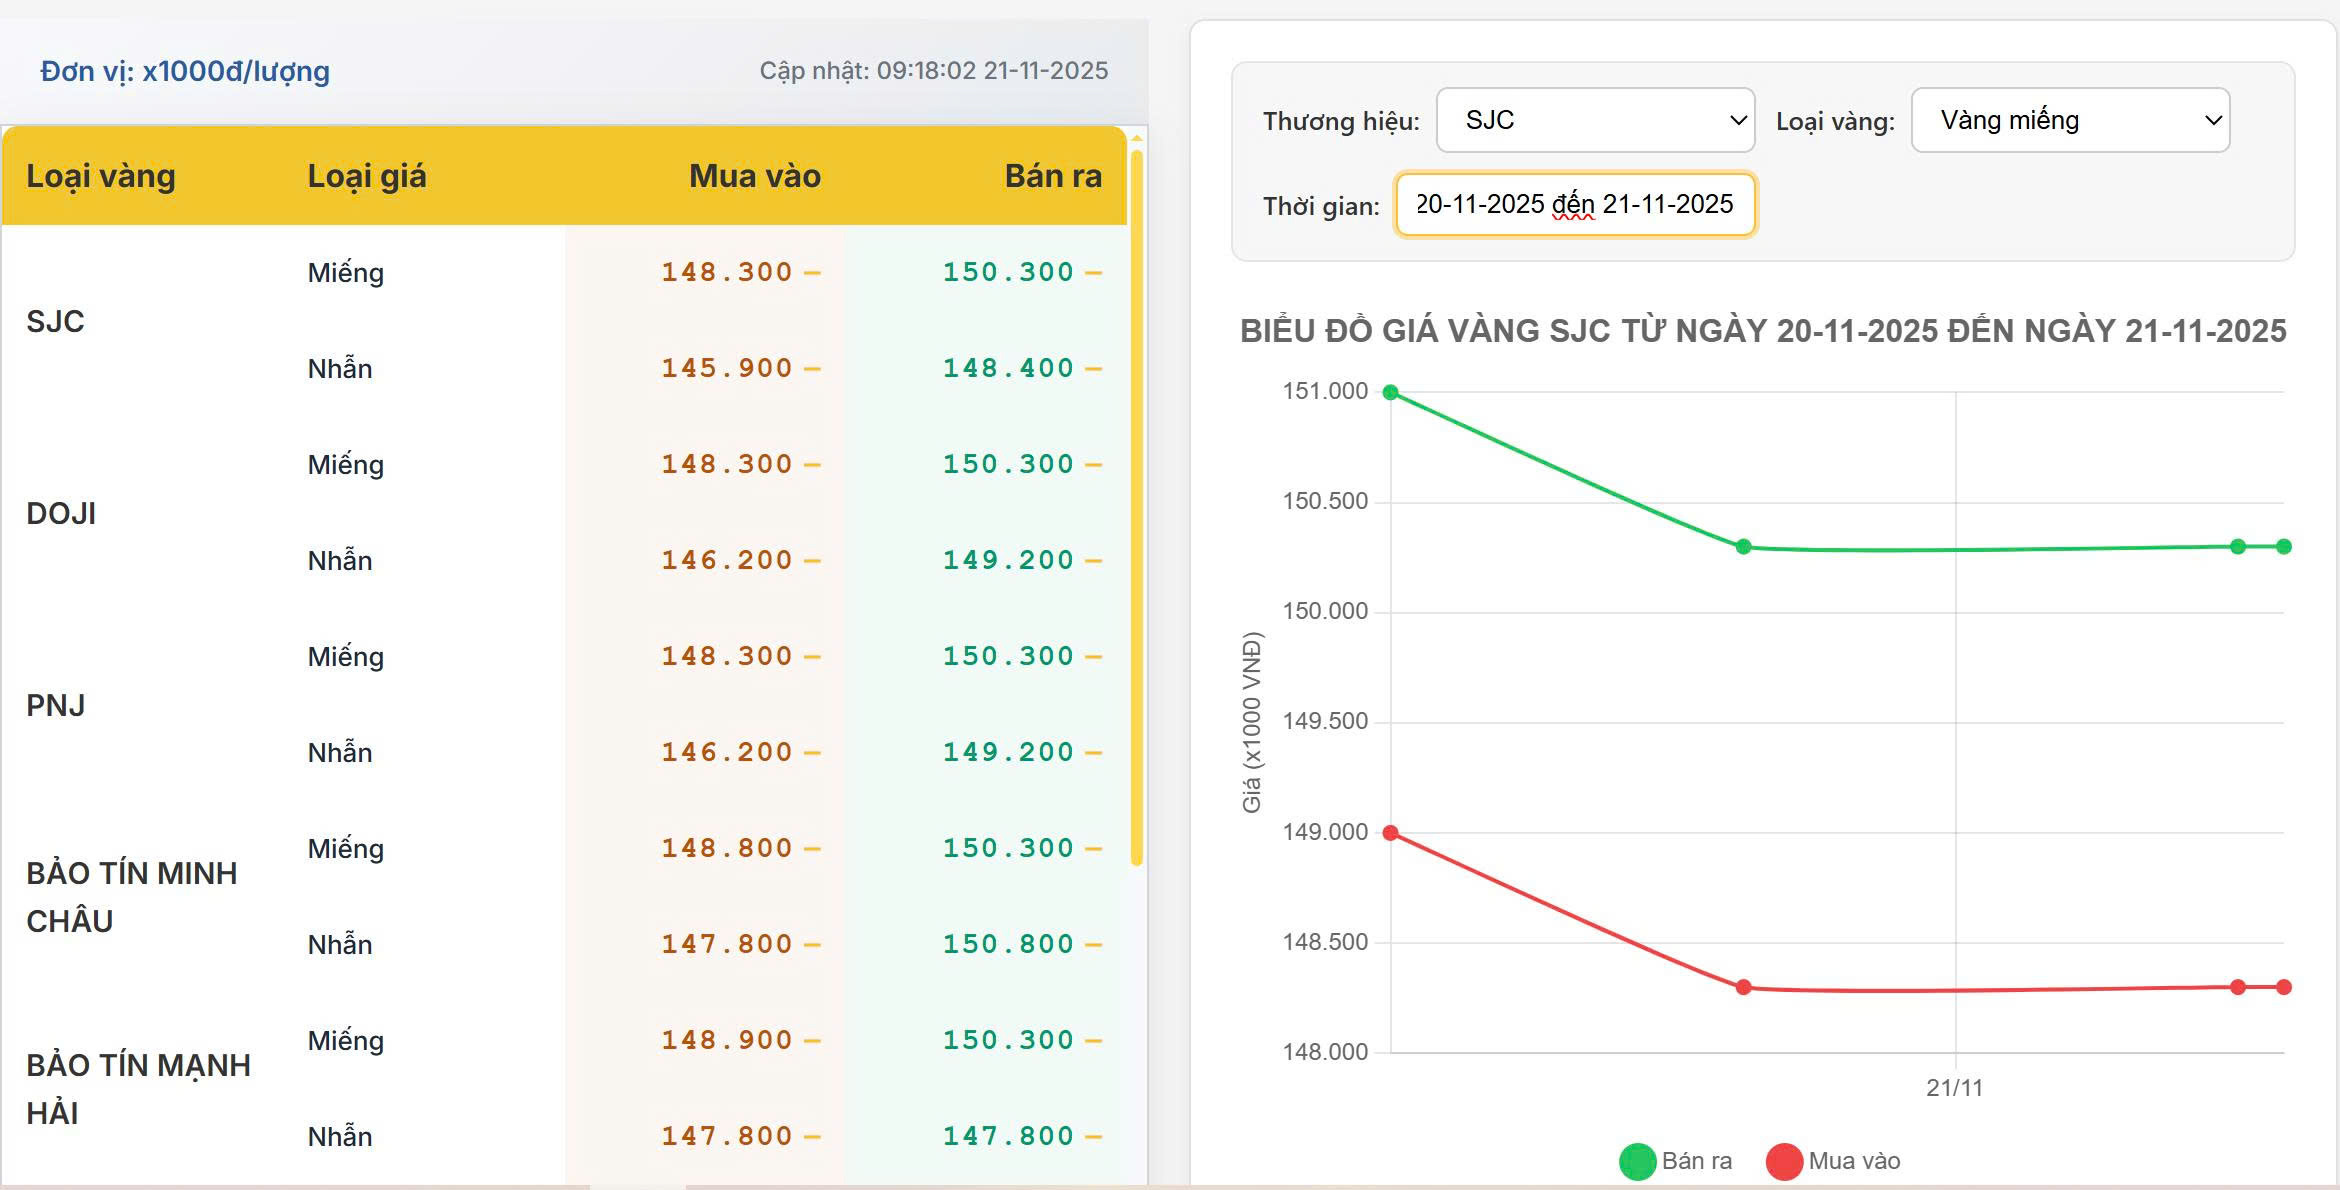Click the Thời gian date range field
The width and height of the screenshot is (2340, 1190).
1575,205
